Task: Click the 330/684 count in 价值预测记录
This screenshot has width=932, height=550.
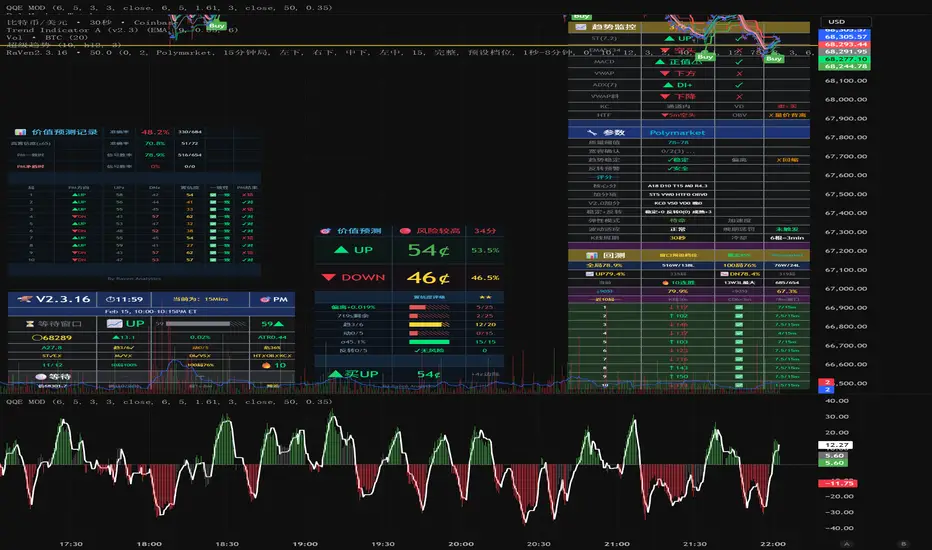Action: pyautogui.click(x=190, y=132)
